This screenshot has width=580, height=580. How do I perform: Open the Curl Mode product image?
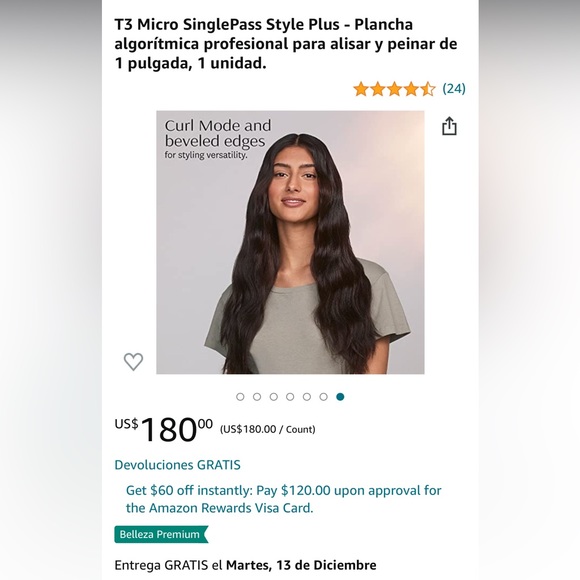(x=290, y=242)
